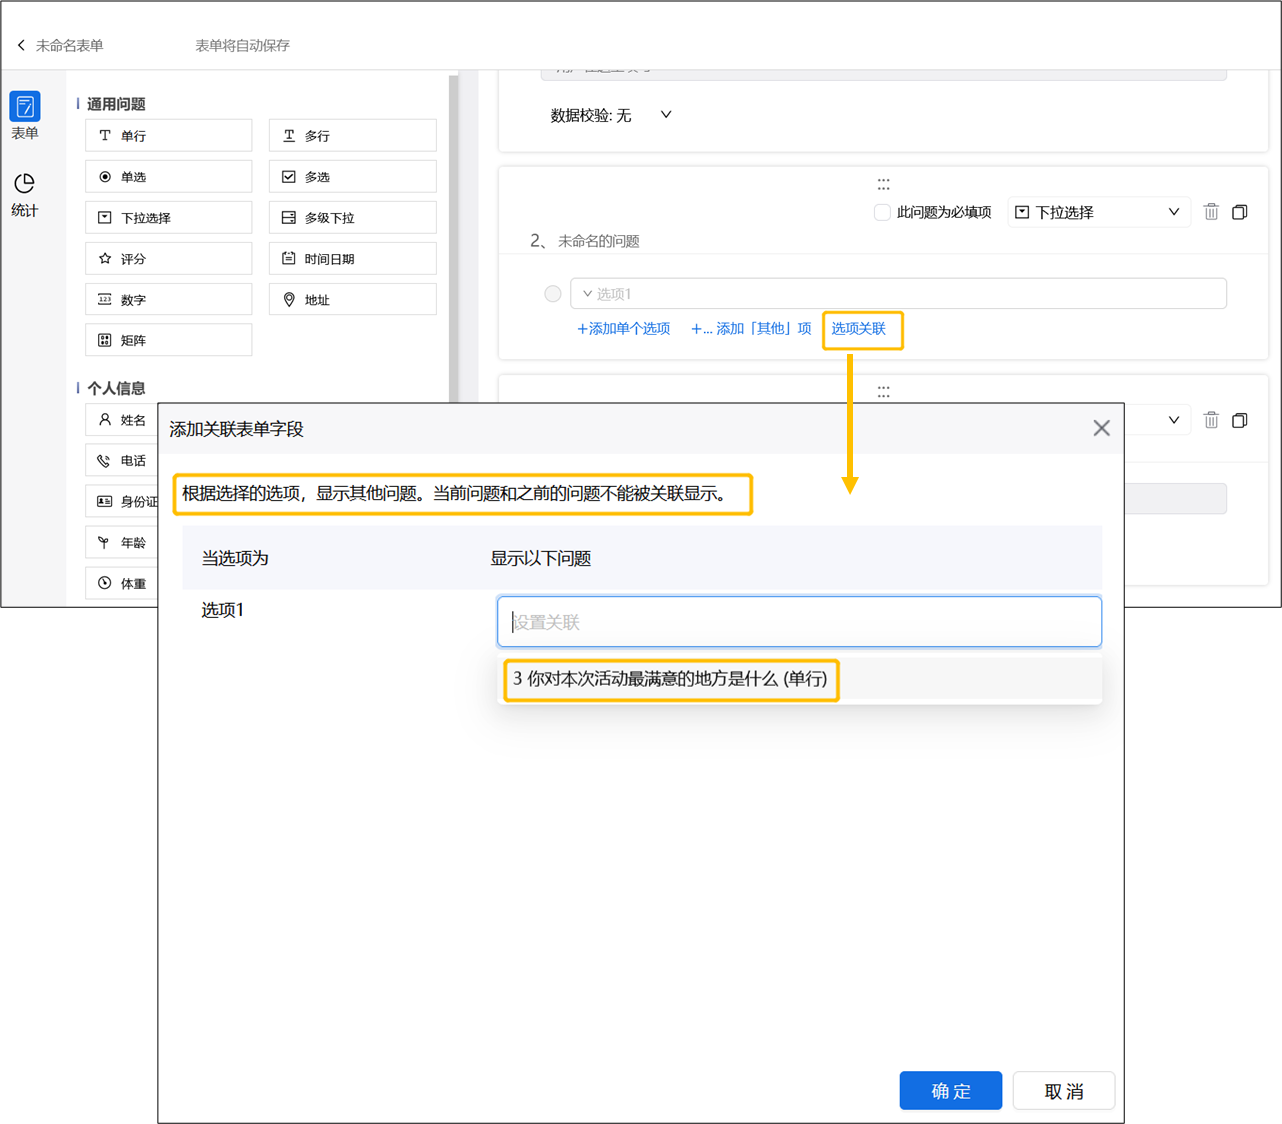The image size is (1282, 1124).
Task: Click the 个人信息 section header
Action: (116, 388)
